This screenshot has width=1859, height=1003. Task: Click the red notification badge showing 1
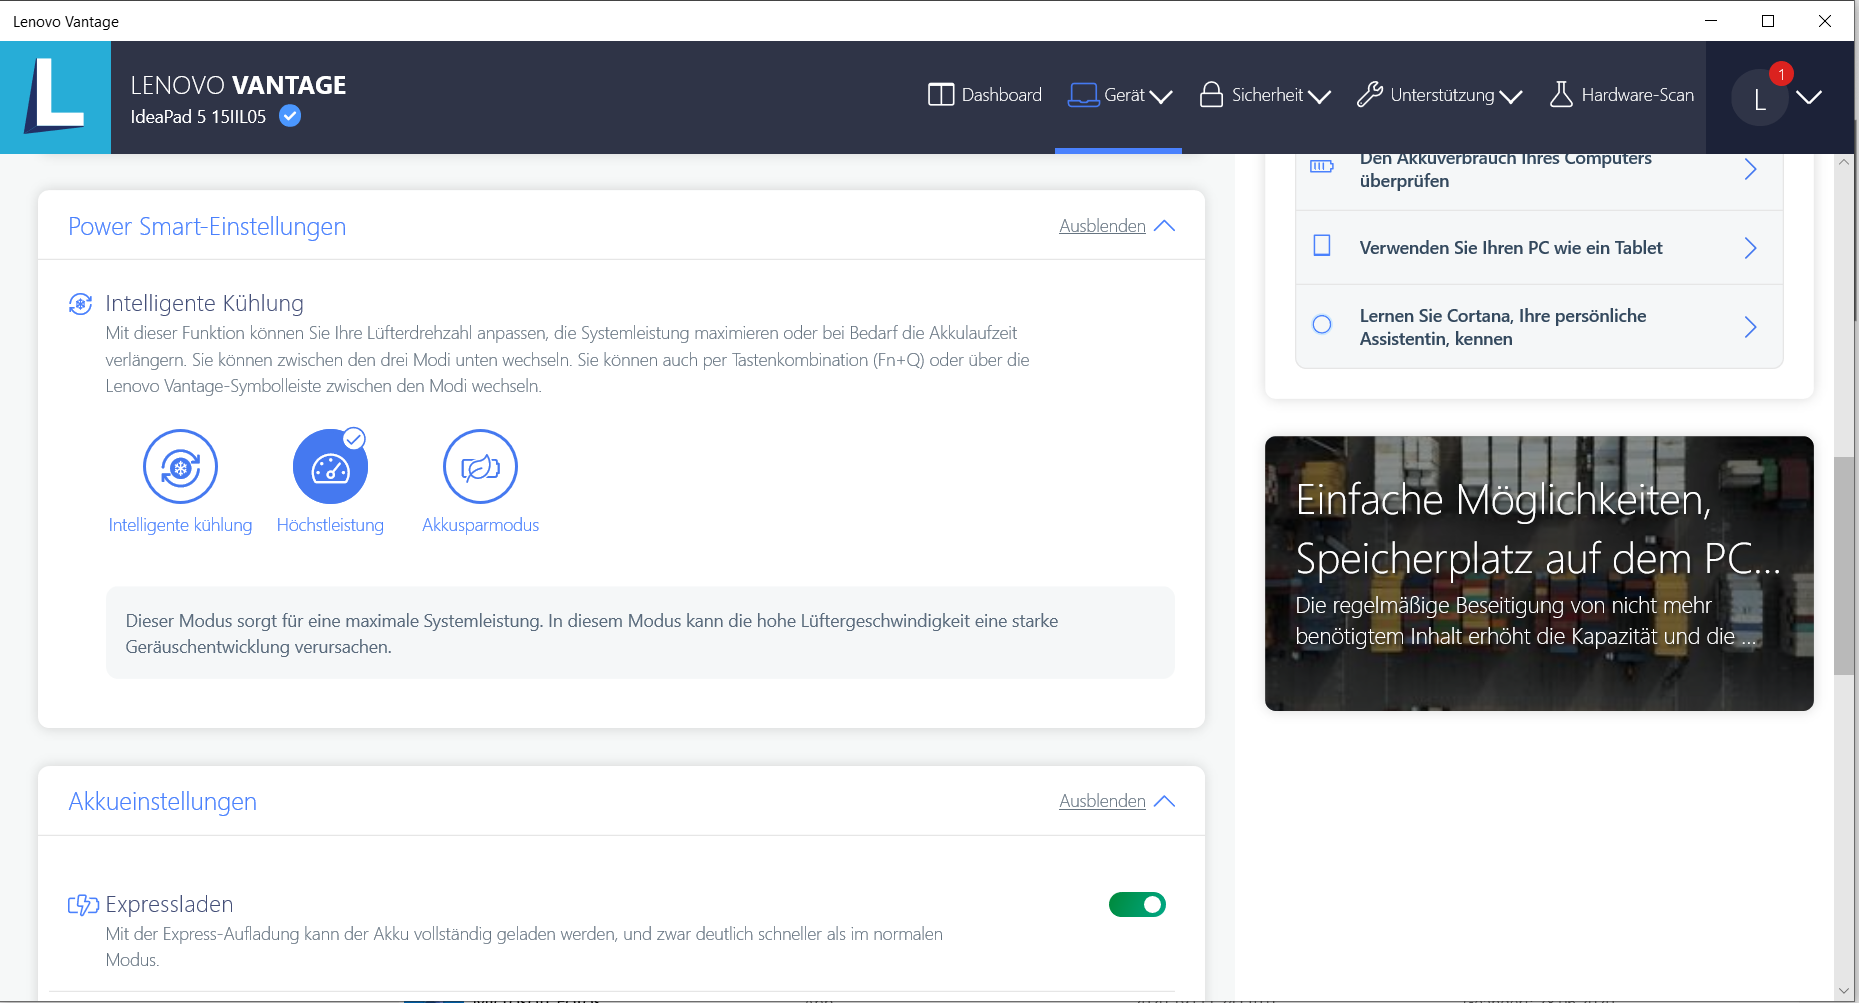tap(1781, 74)
